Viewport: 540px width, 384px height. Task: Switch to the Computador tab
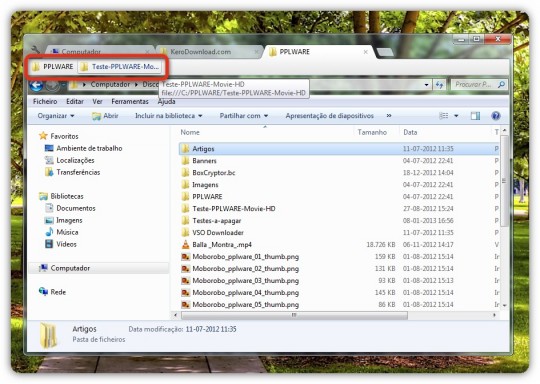pos(100,52)
